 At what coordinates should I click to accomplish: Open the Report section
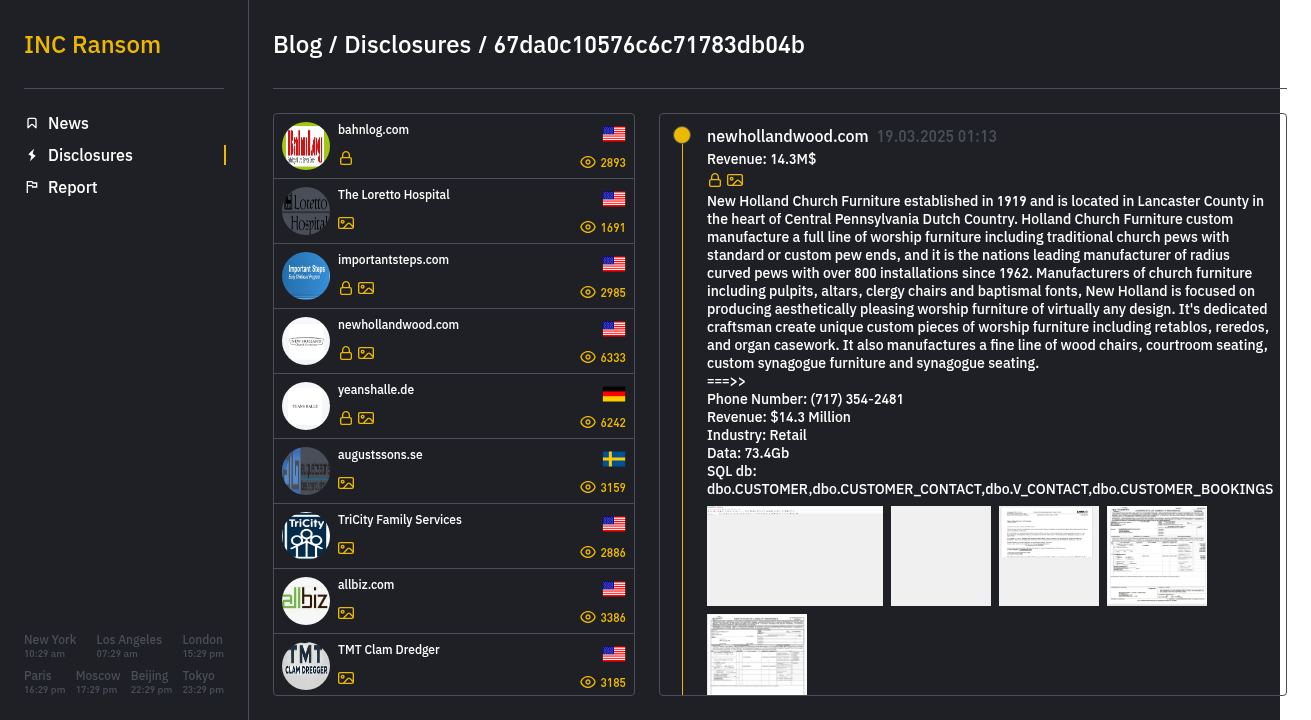point(72,187)
